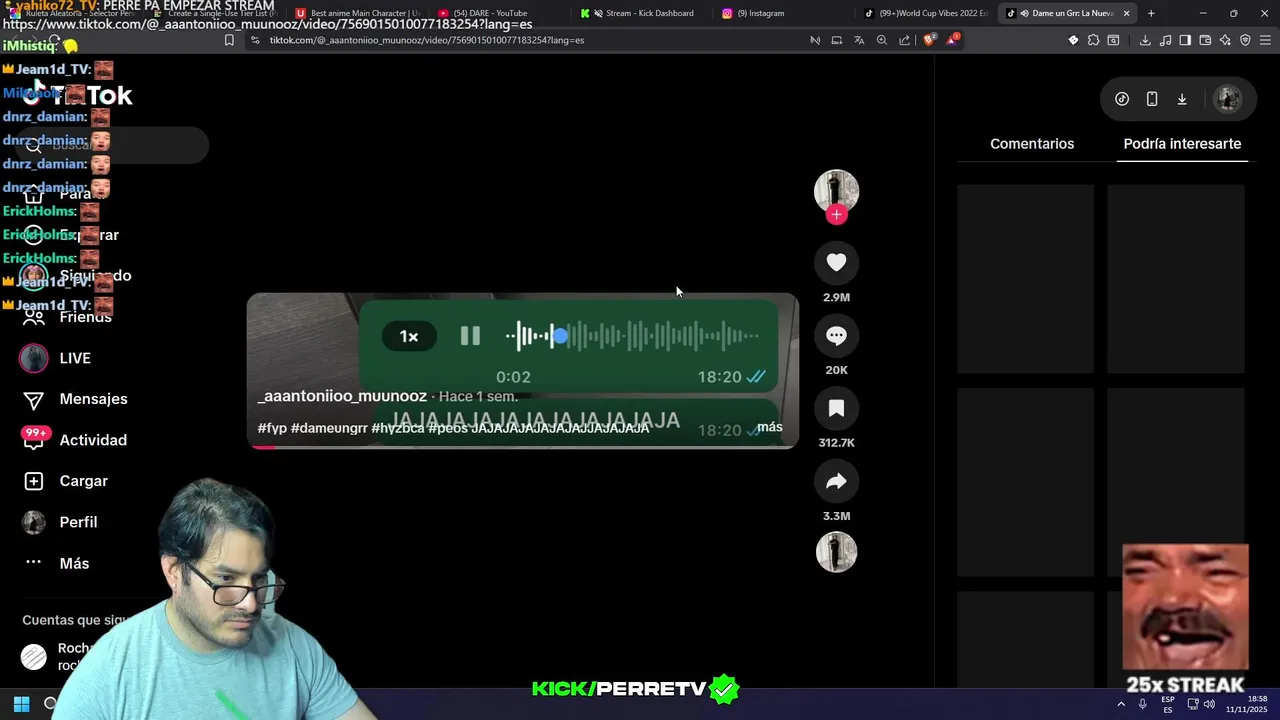Open the #dameungrr hashtag link
Screen dimensions: 1280x720
tap(329, 428)
